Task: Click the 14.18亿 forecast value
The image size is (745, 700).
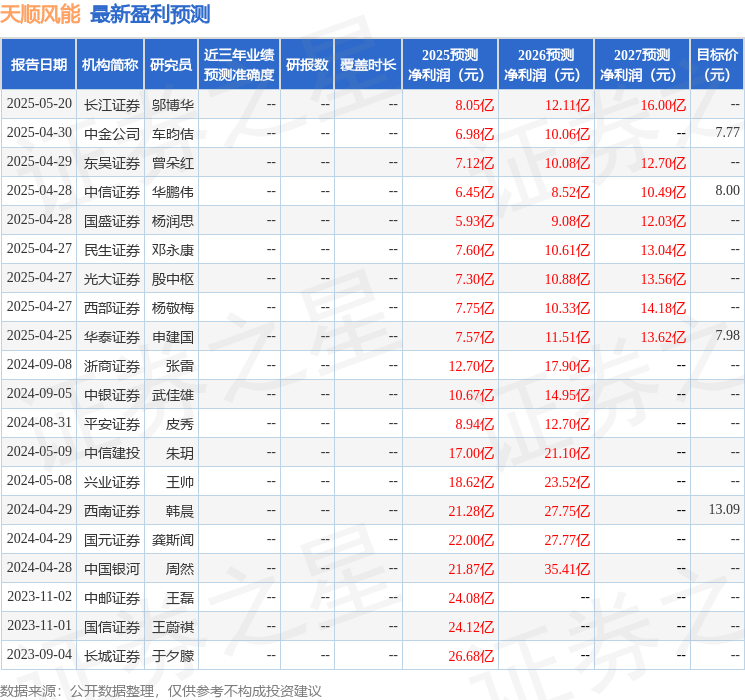Action: (663, 308)
